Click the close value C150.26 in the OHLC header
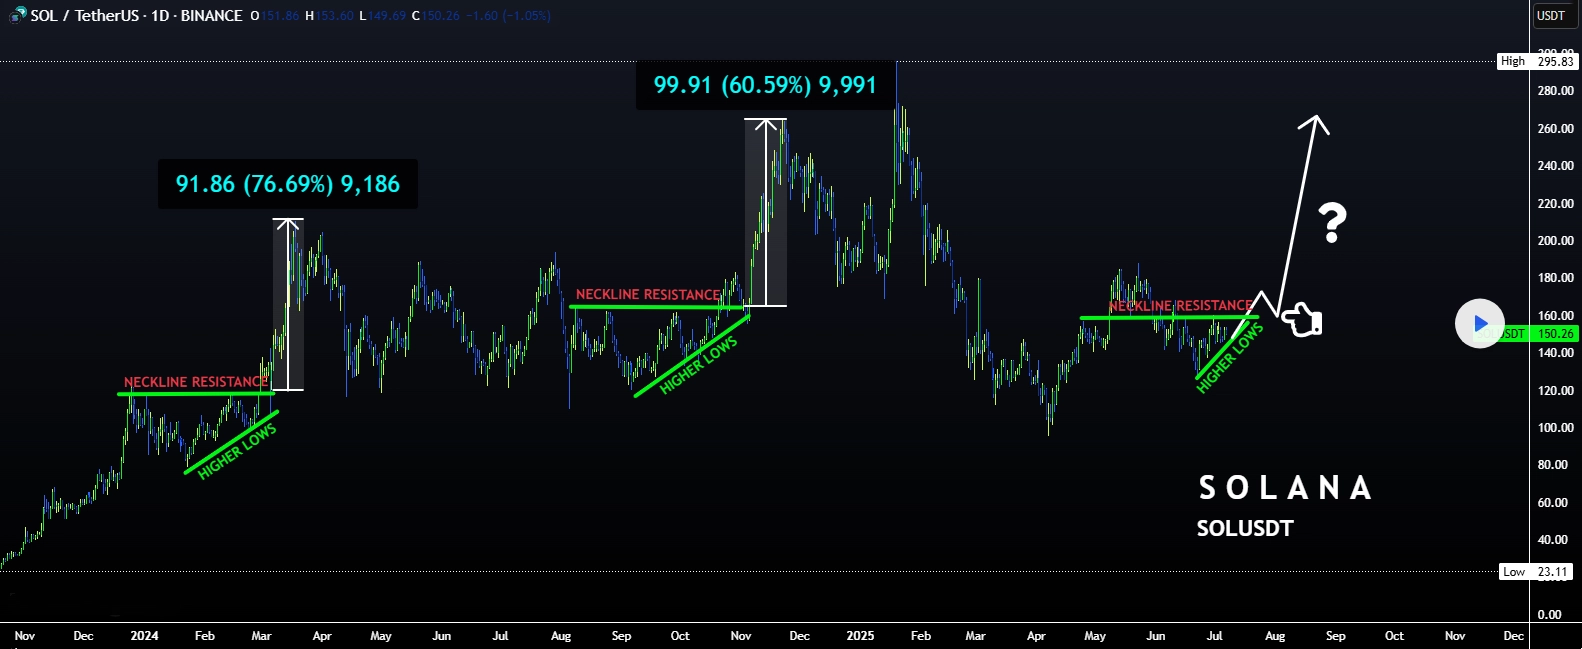The height and width of the screenshot is (649, 1582). (436, 16)
